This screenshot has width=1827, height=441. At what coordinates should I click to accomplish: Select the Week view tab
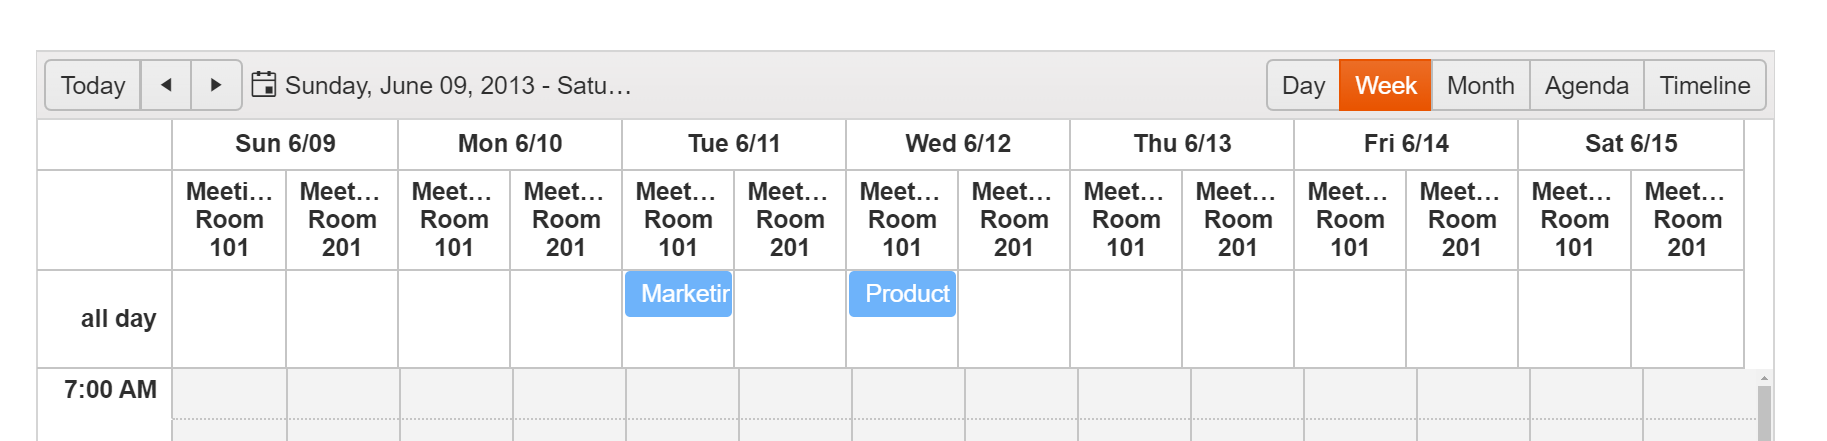click(1385, 85)
